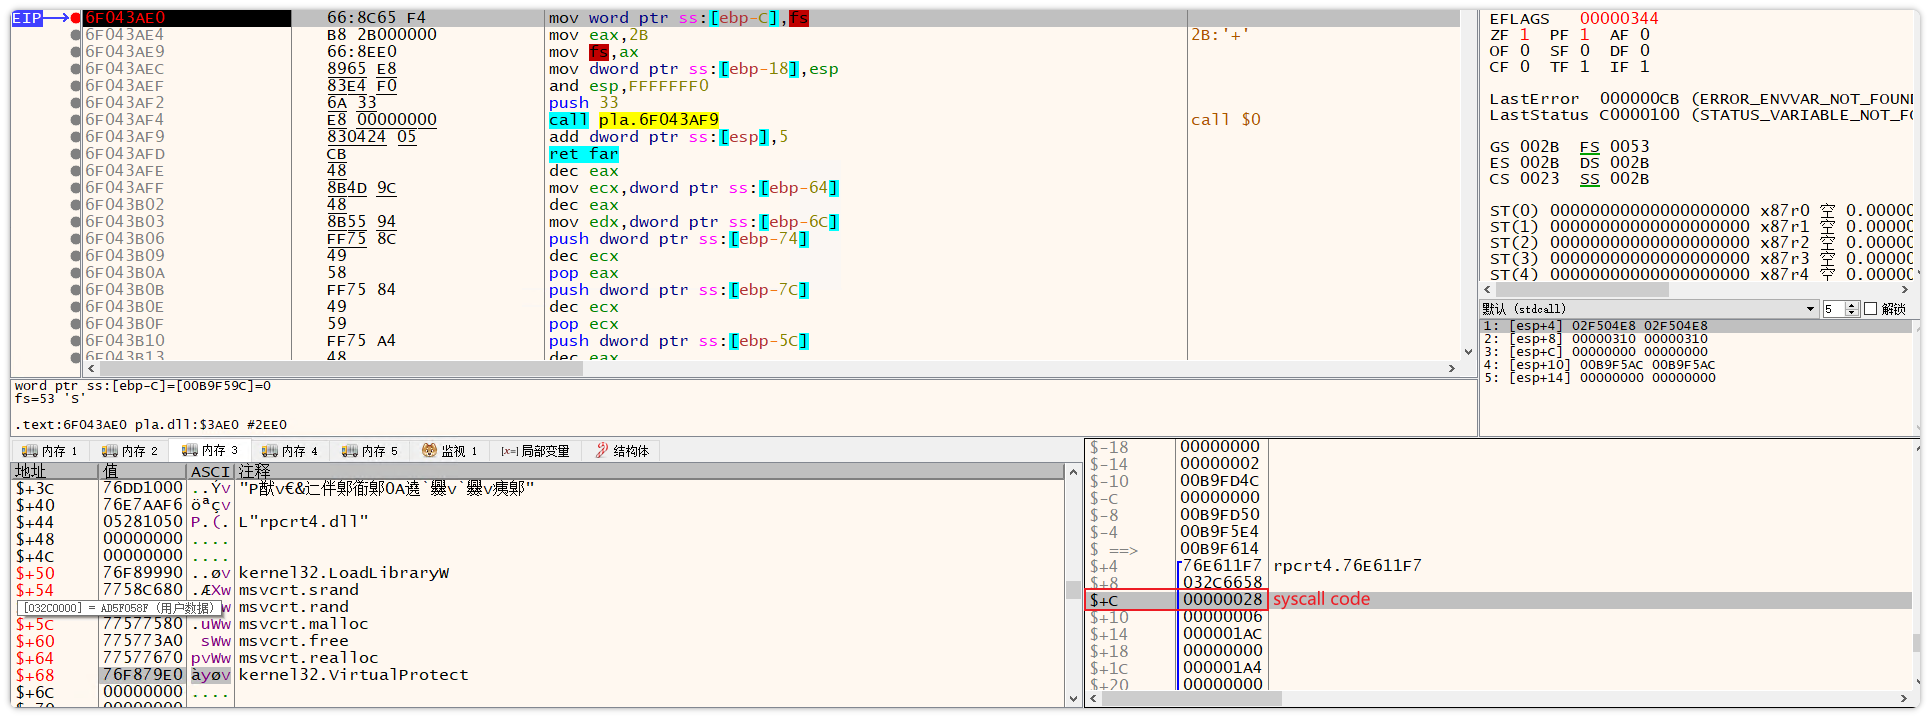Viewport: 1930px width, 718px height.
Task: Click the blue EIP arrow indicator
Action: [x=41, y=18]
